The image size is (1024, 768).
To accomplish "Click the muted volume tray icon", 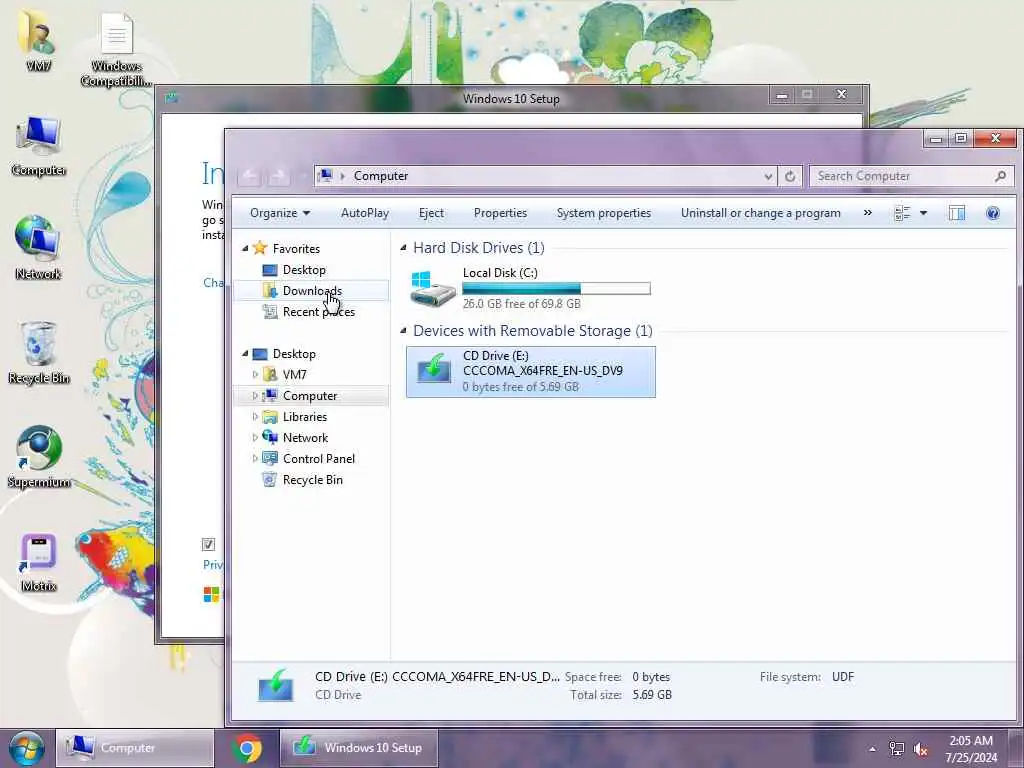I will pyautogui.click(x=921, y=749).
